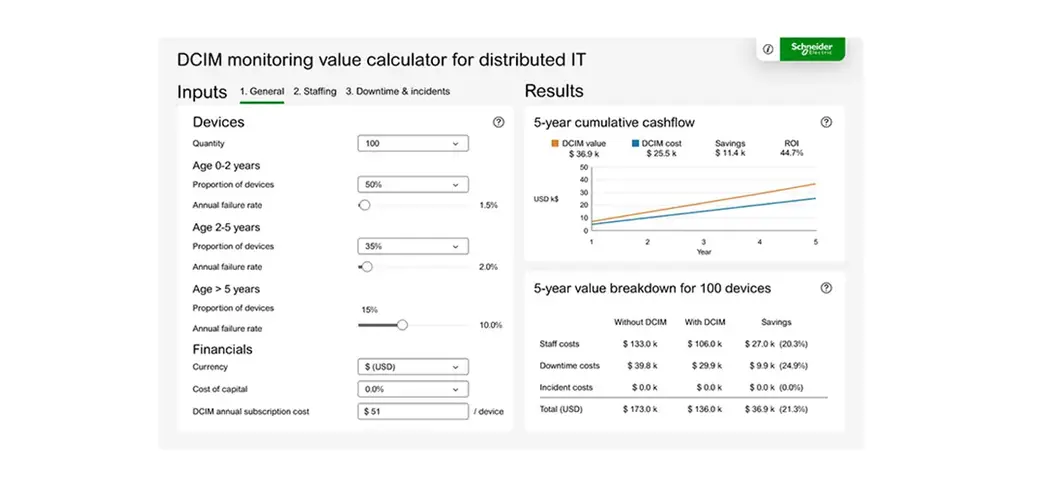Click Downtime savings $ 9.9 k (24.9%)
This screenshot has height=486, width=1038.
[778, 365]
